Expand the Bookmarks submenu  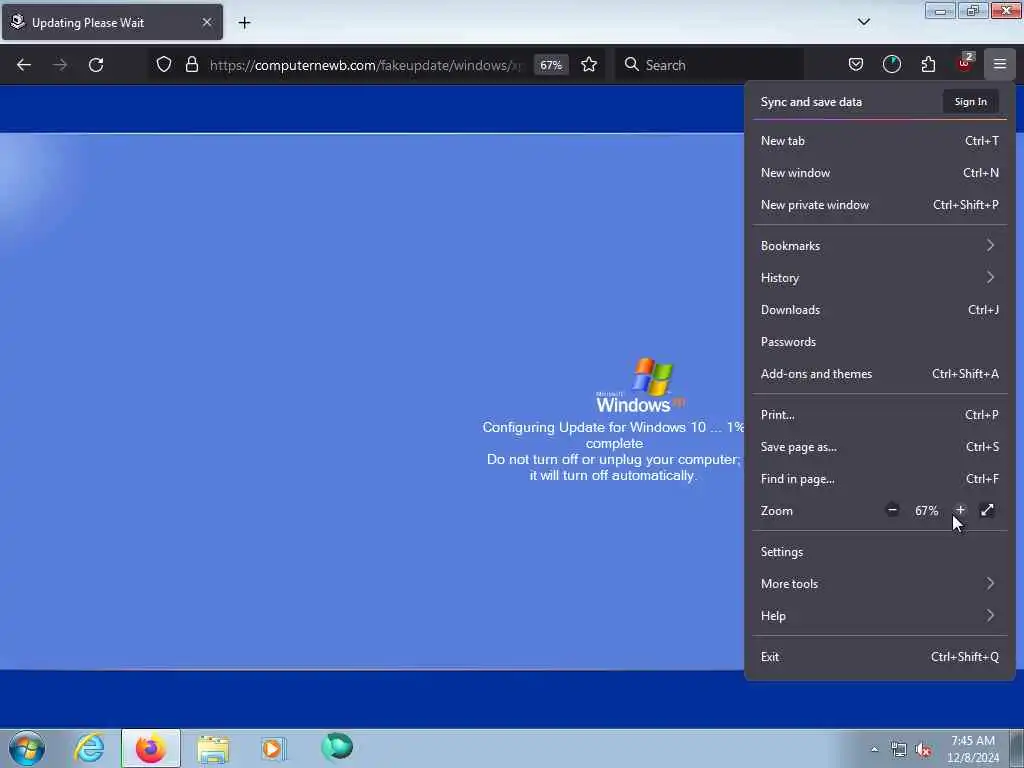point(880,246)
